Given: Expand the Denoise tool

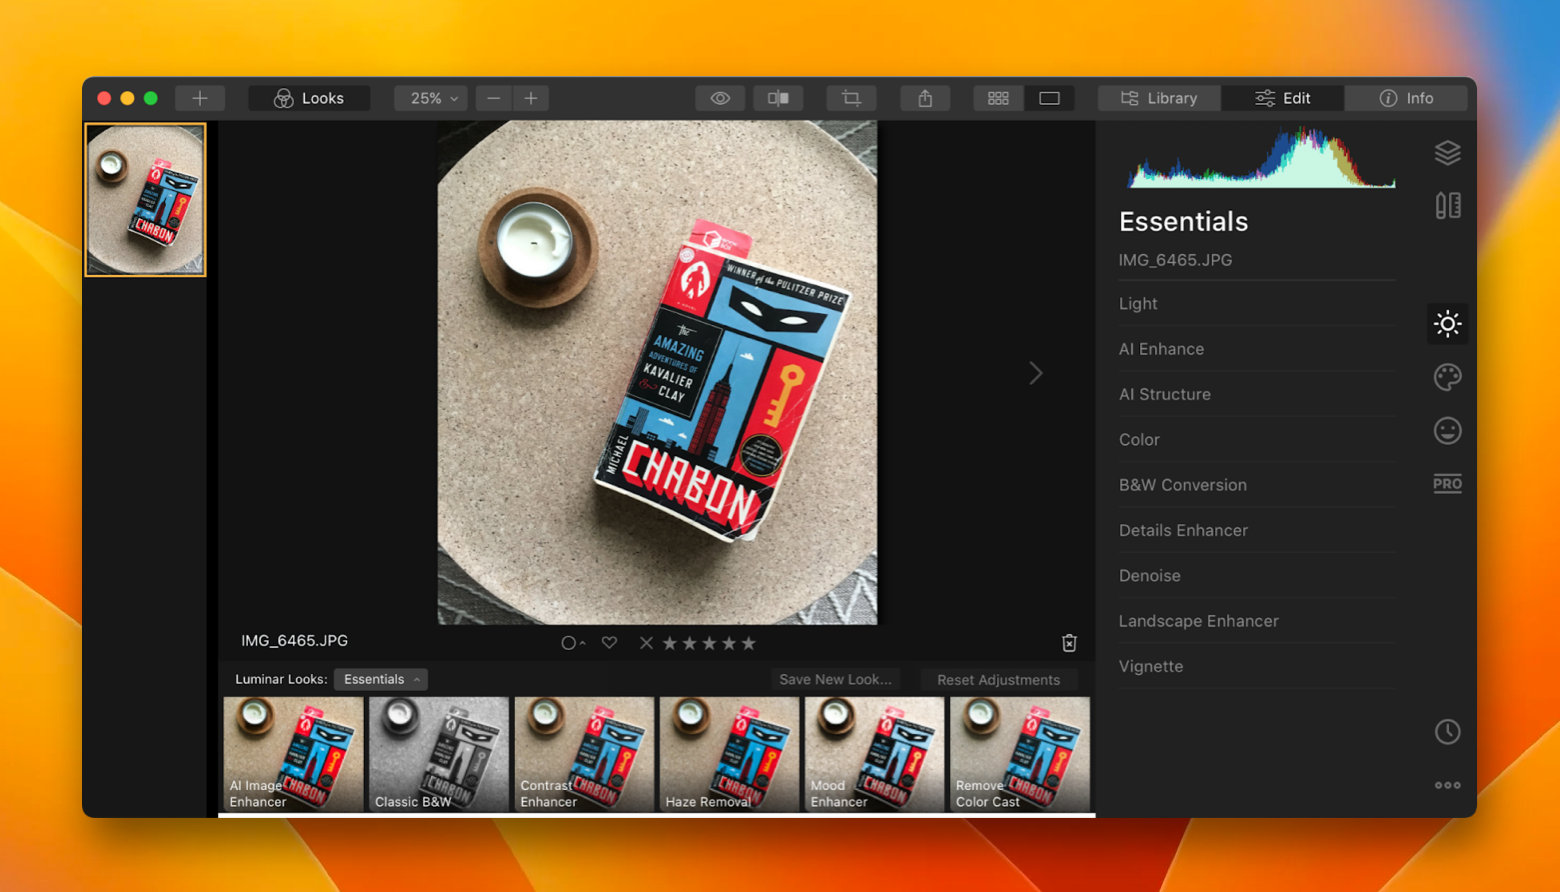Looking at the screenshot, I should (x=1256, y=576).
